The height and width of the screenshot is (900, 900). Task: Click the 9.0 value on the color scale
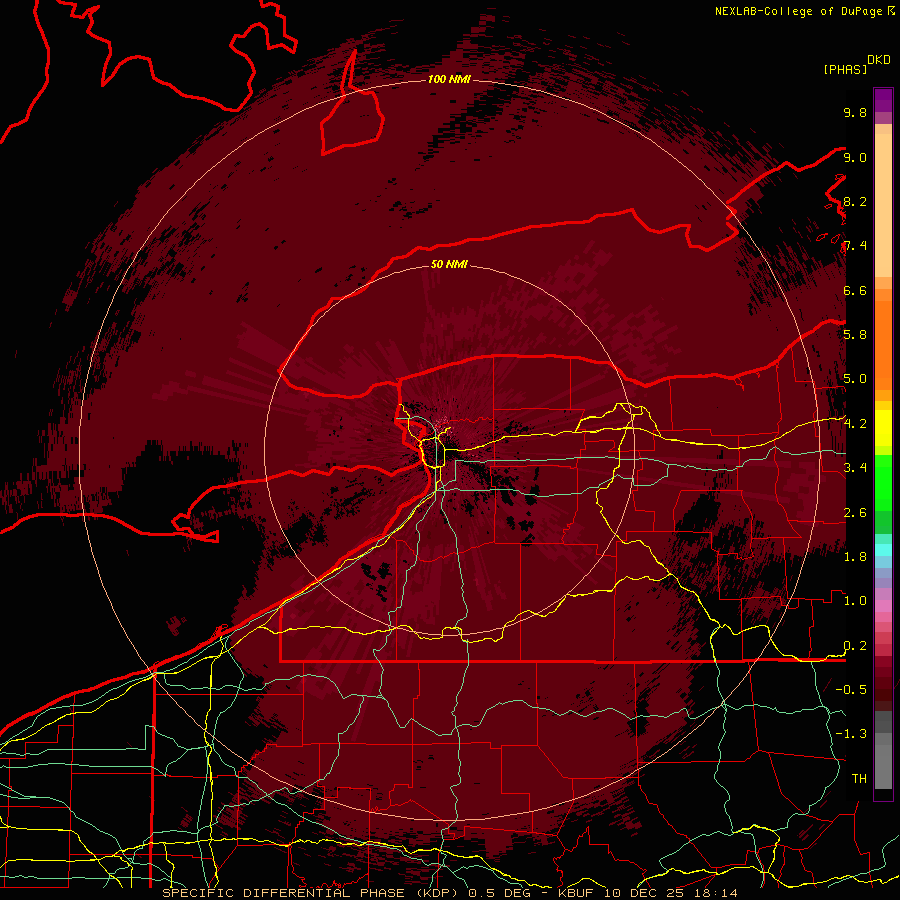click(x=855, y=157)
